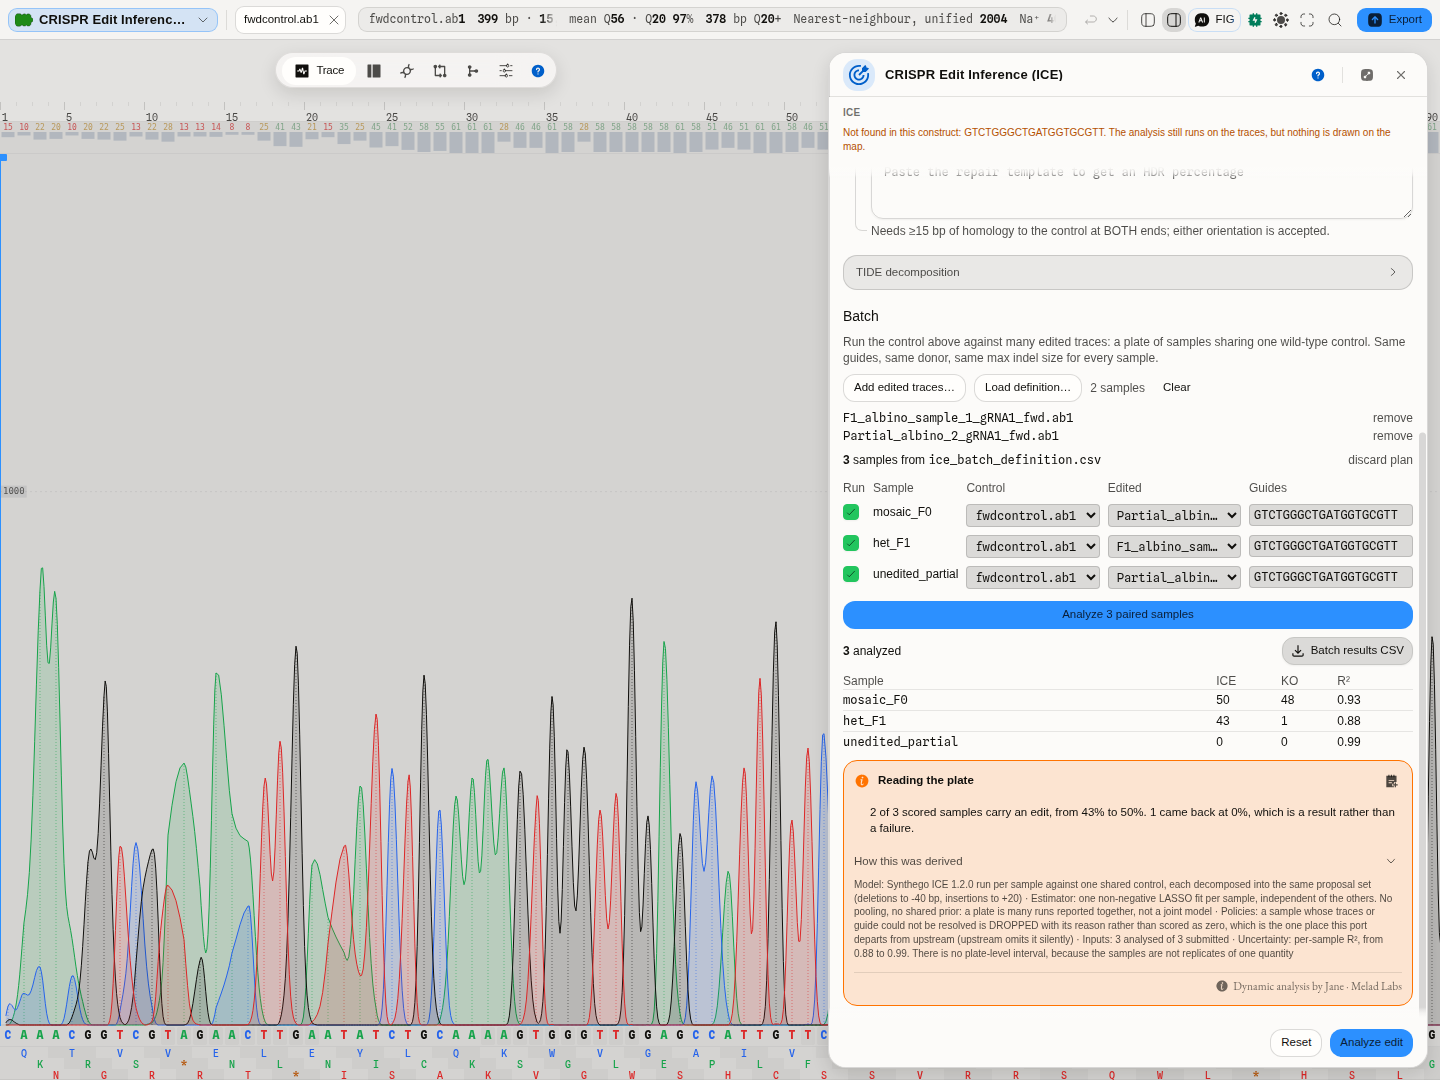Remove Partial_albino_2_gRNA1_fwd.ab1 trace

[1392, 436]
